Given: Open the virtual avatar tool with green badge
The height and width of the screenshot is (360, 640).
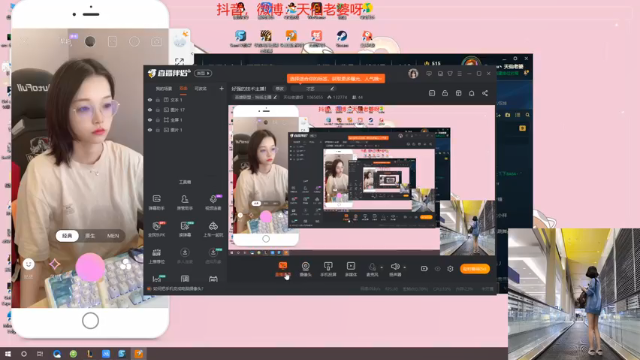Looking at the screenshot, I should [213, 256].
